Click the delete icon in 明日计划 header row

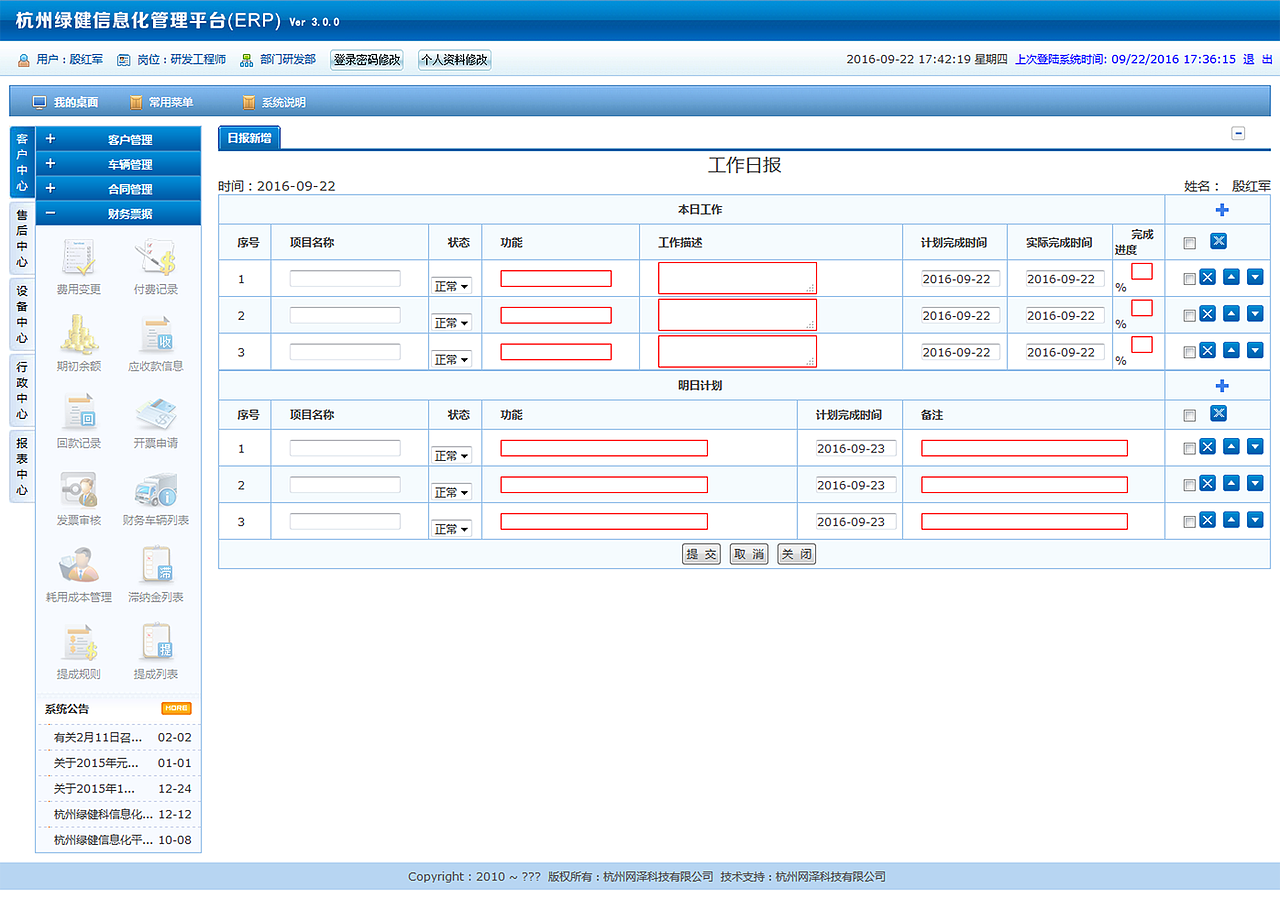(x=1218, y=414)
